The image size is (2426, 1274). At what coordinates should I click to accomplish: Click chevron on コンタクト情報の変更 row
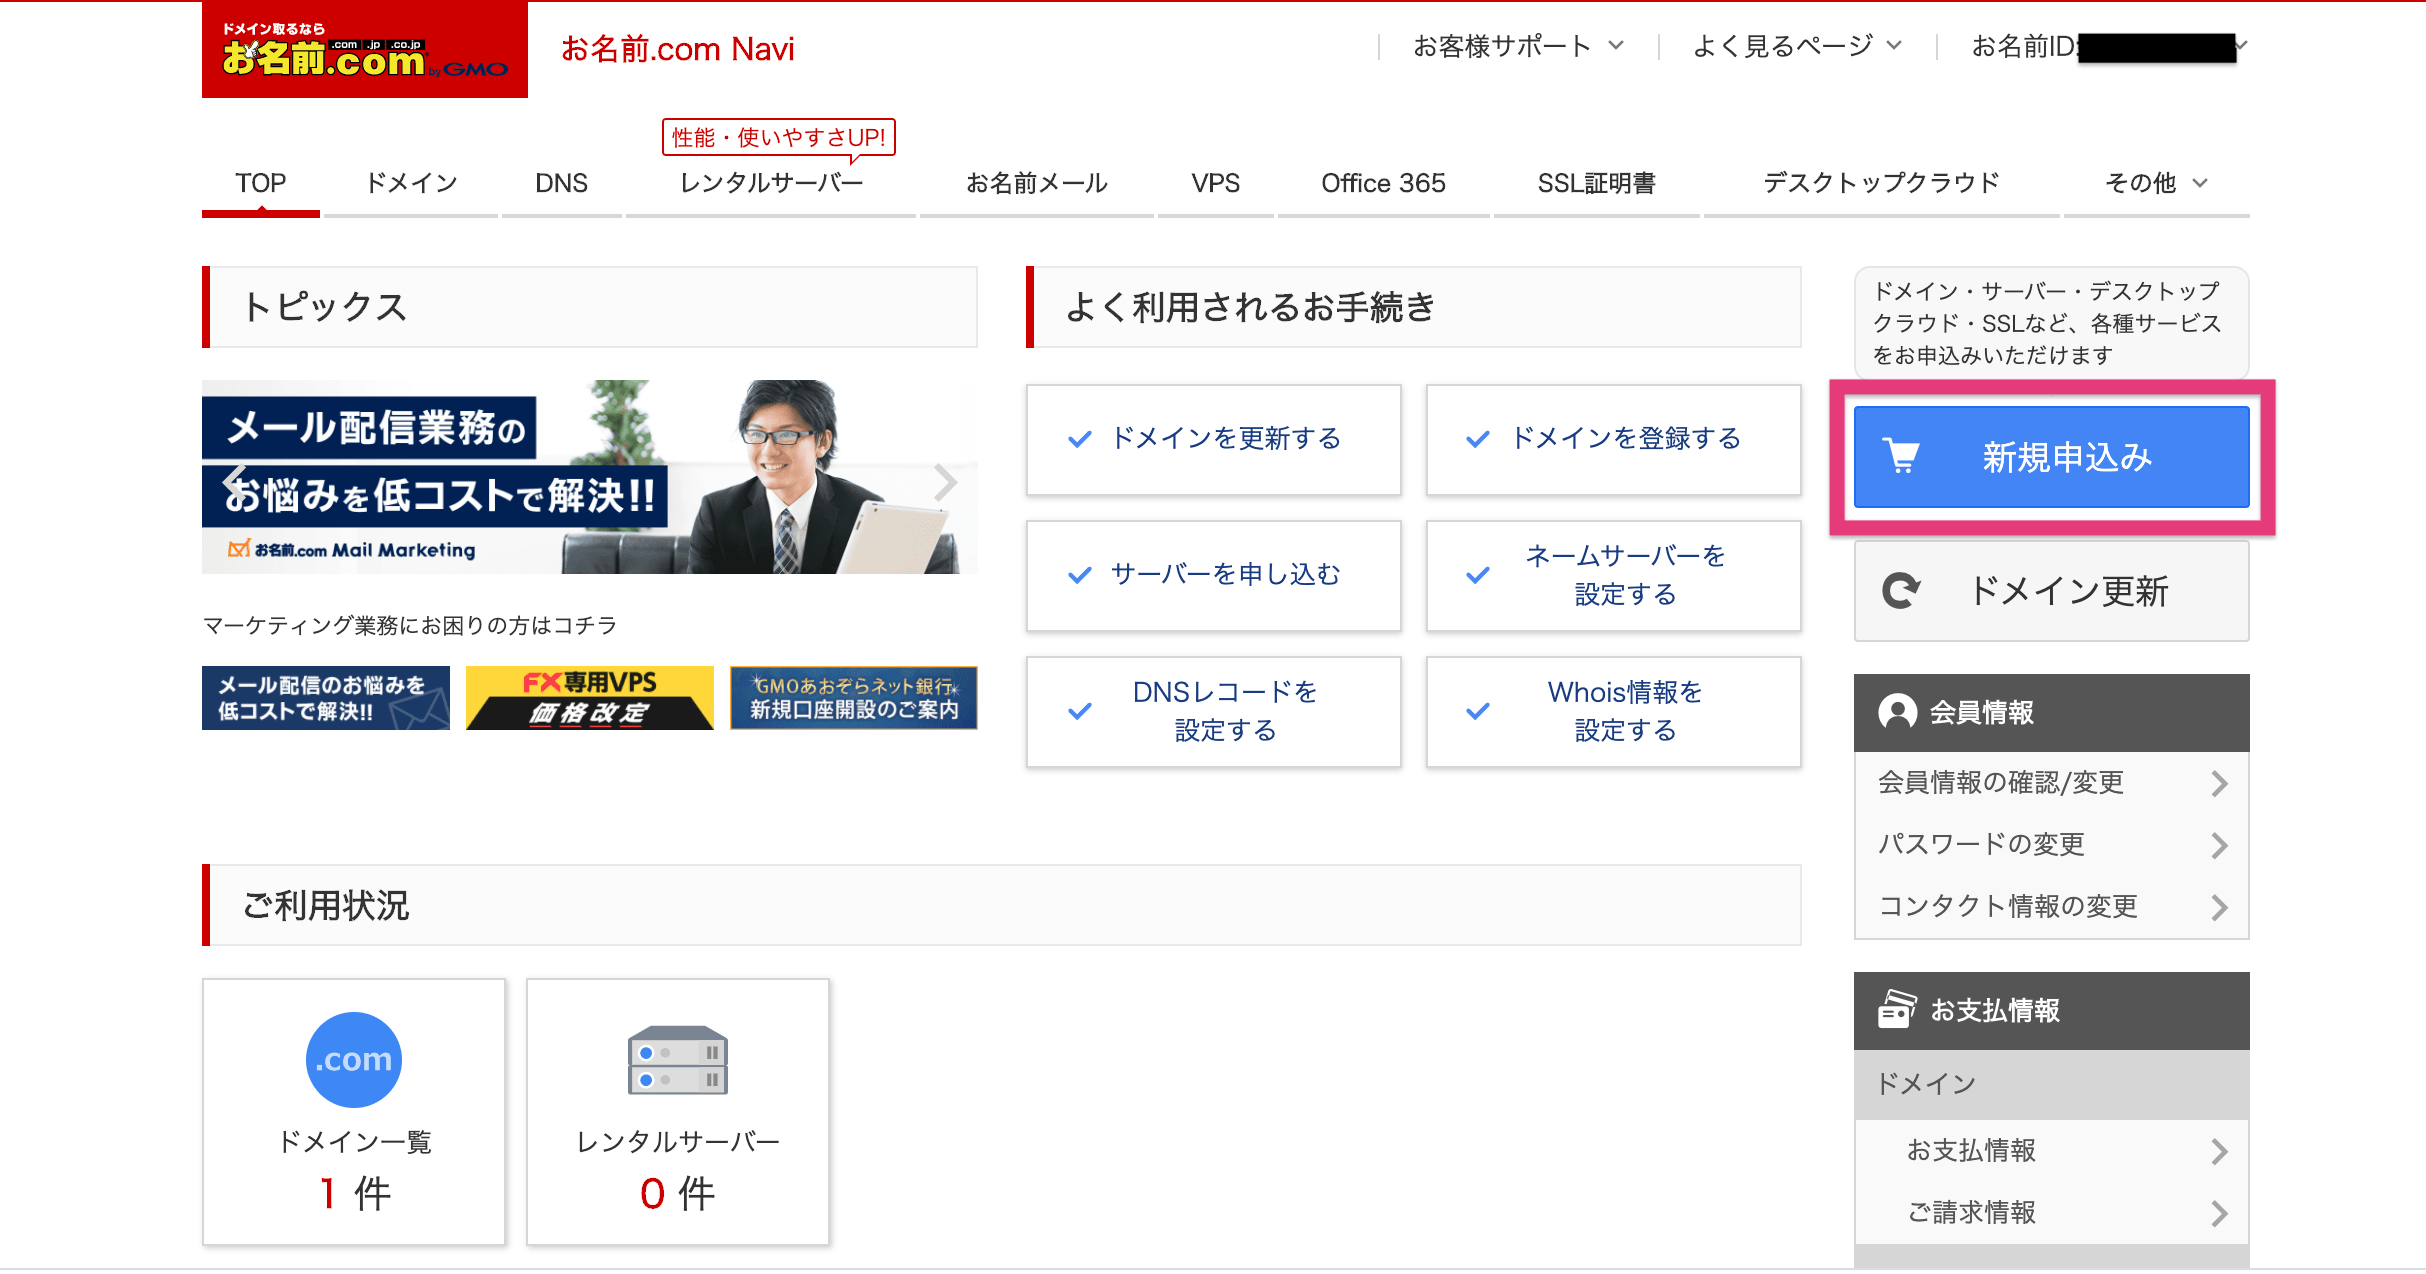pyautogui.click(x=2219, y=907)
